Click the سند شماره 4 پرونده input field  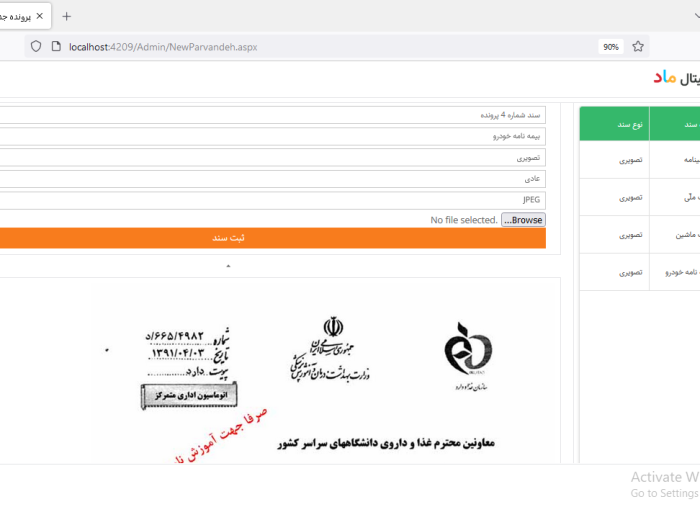[272, 116]
